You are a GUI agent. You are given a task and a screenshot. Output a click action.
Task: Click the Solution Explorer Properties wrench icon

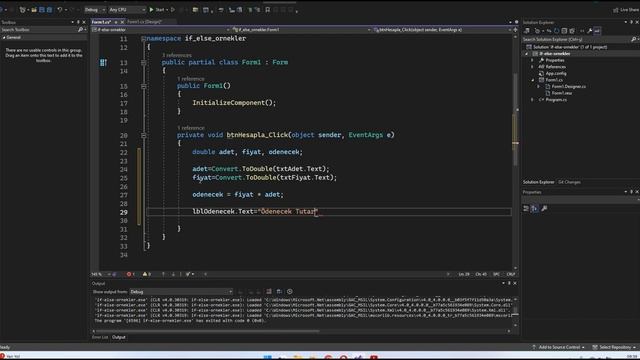tap(590, 31)
